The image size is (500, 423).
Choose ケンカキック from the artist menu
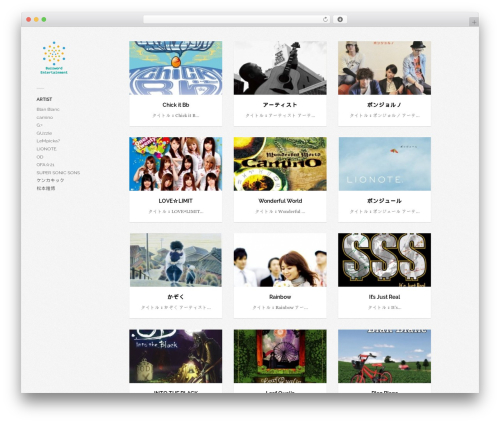[50, 180]
